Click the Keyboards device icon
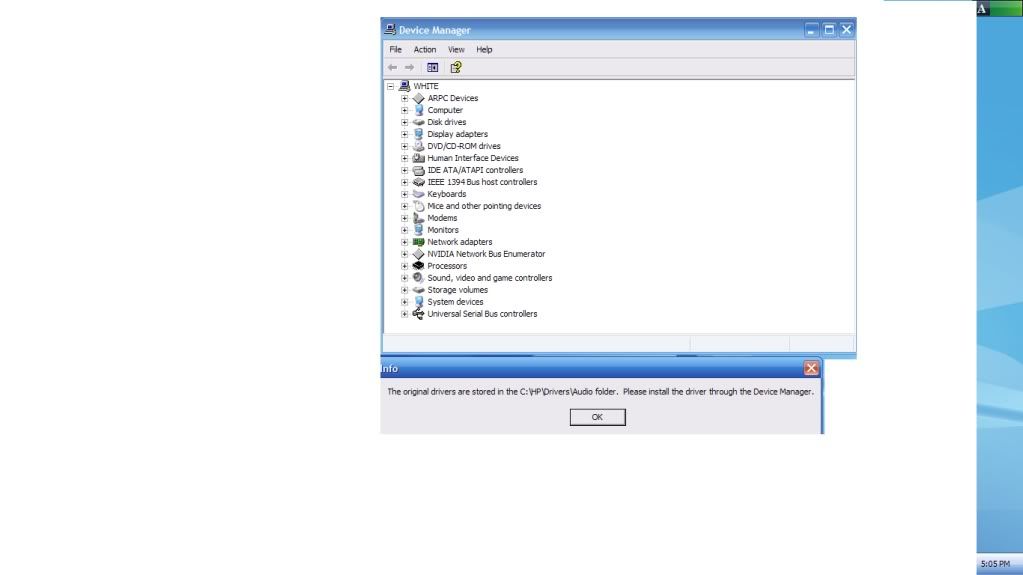1023x575 pixels. coord(419,194)
